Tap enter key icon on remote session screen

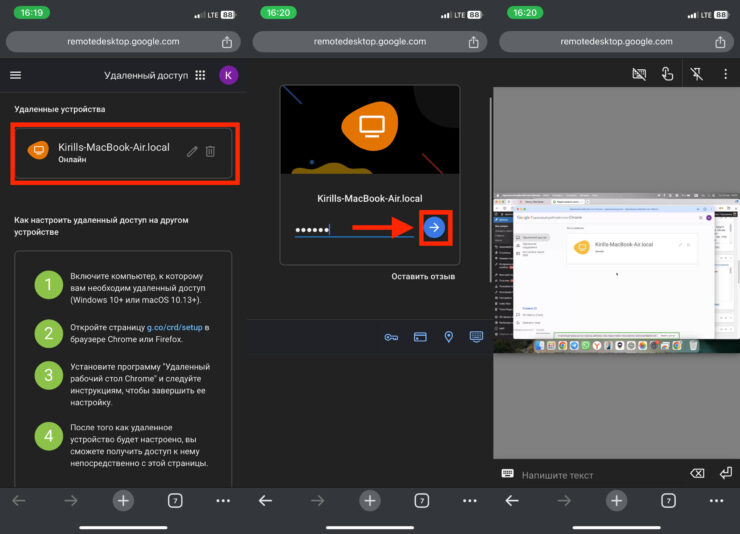(x=726, y=473)
